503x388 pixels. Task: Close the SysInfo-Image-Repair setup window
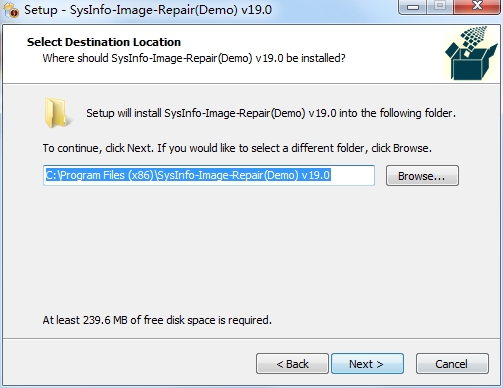(x=477, y=6)
